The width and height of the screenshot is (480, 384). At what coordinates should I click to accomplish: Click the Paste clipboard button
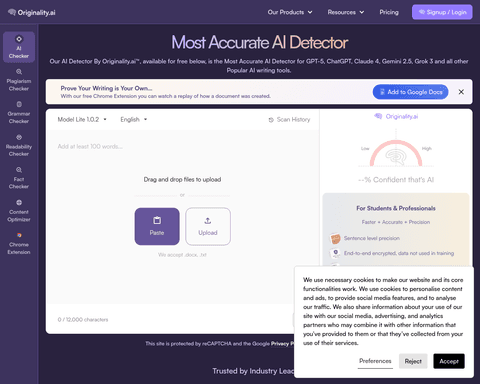pos(157,226)
